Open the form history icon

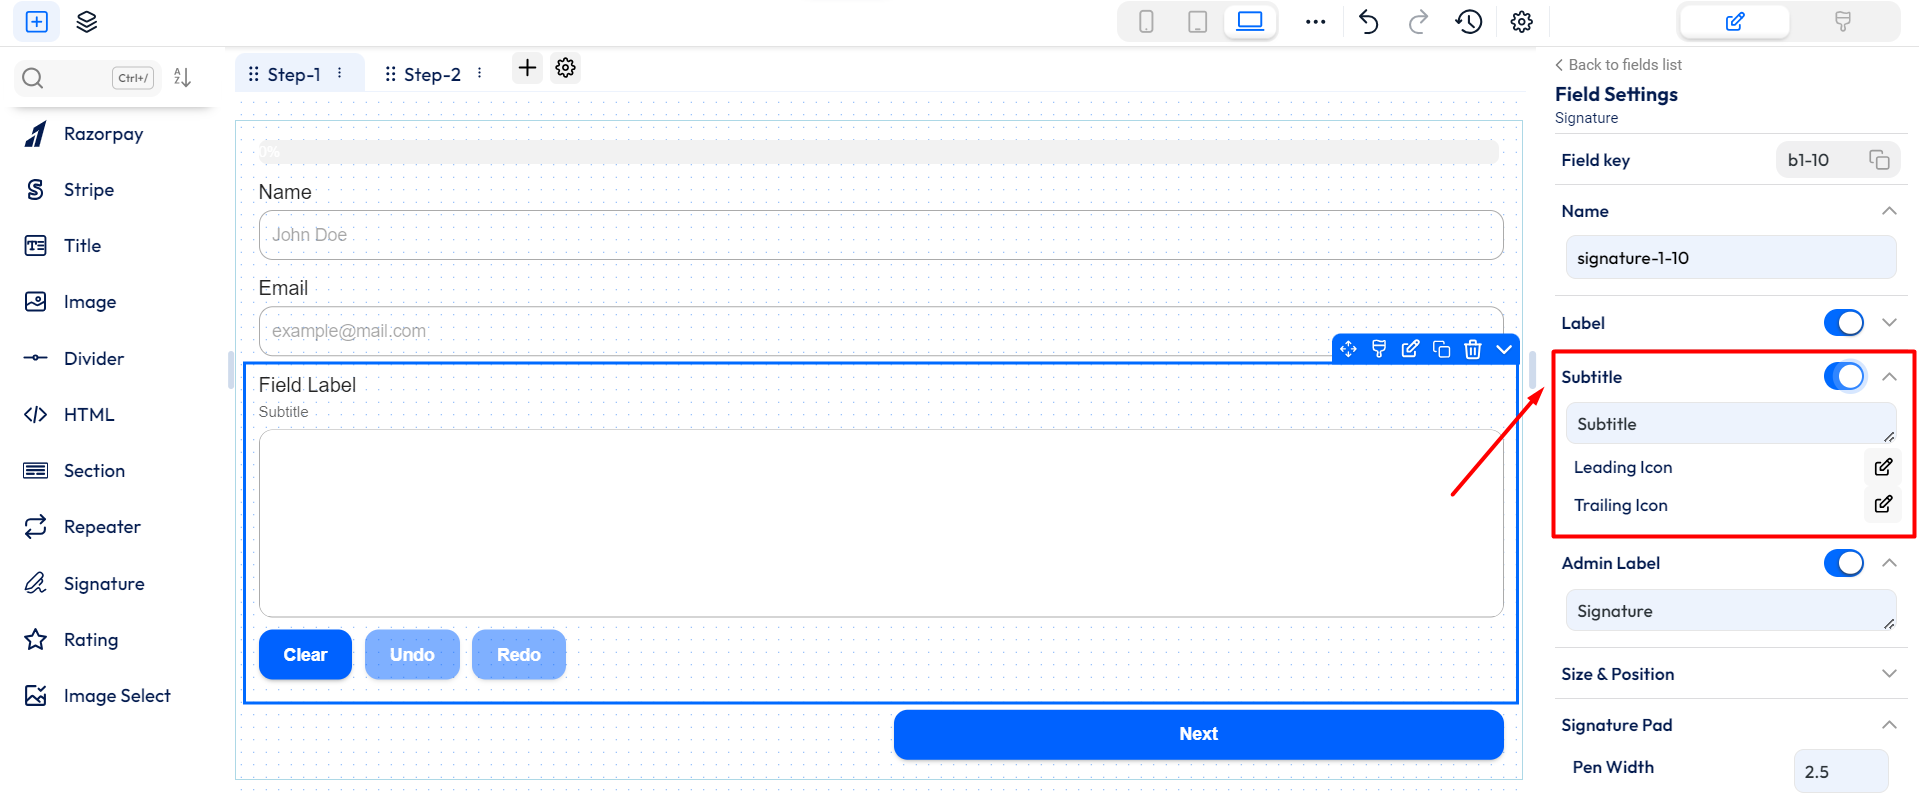click(x=1468, y=22)
